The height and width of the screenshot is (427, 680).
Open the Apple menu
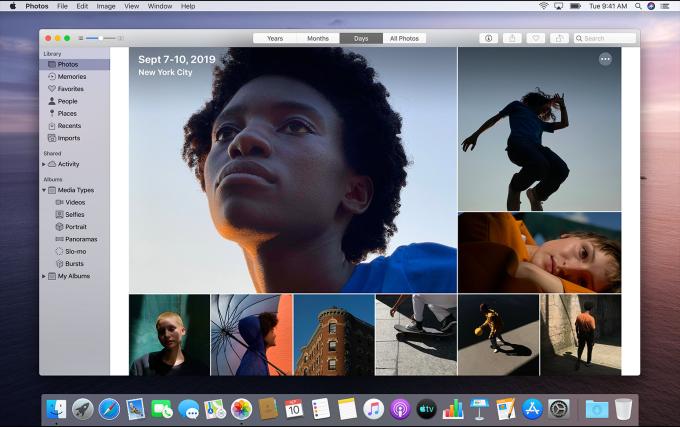point(13,6)
